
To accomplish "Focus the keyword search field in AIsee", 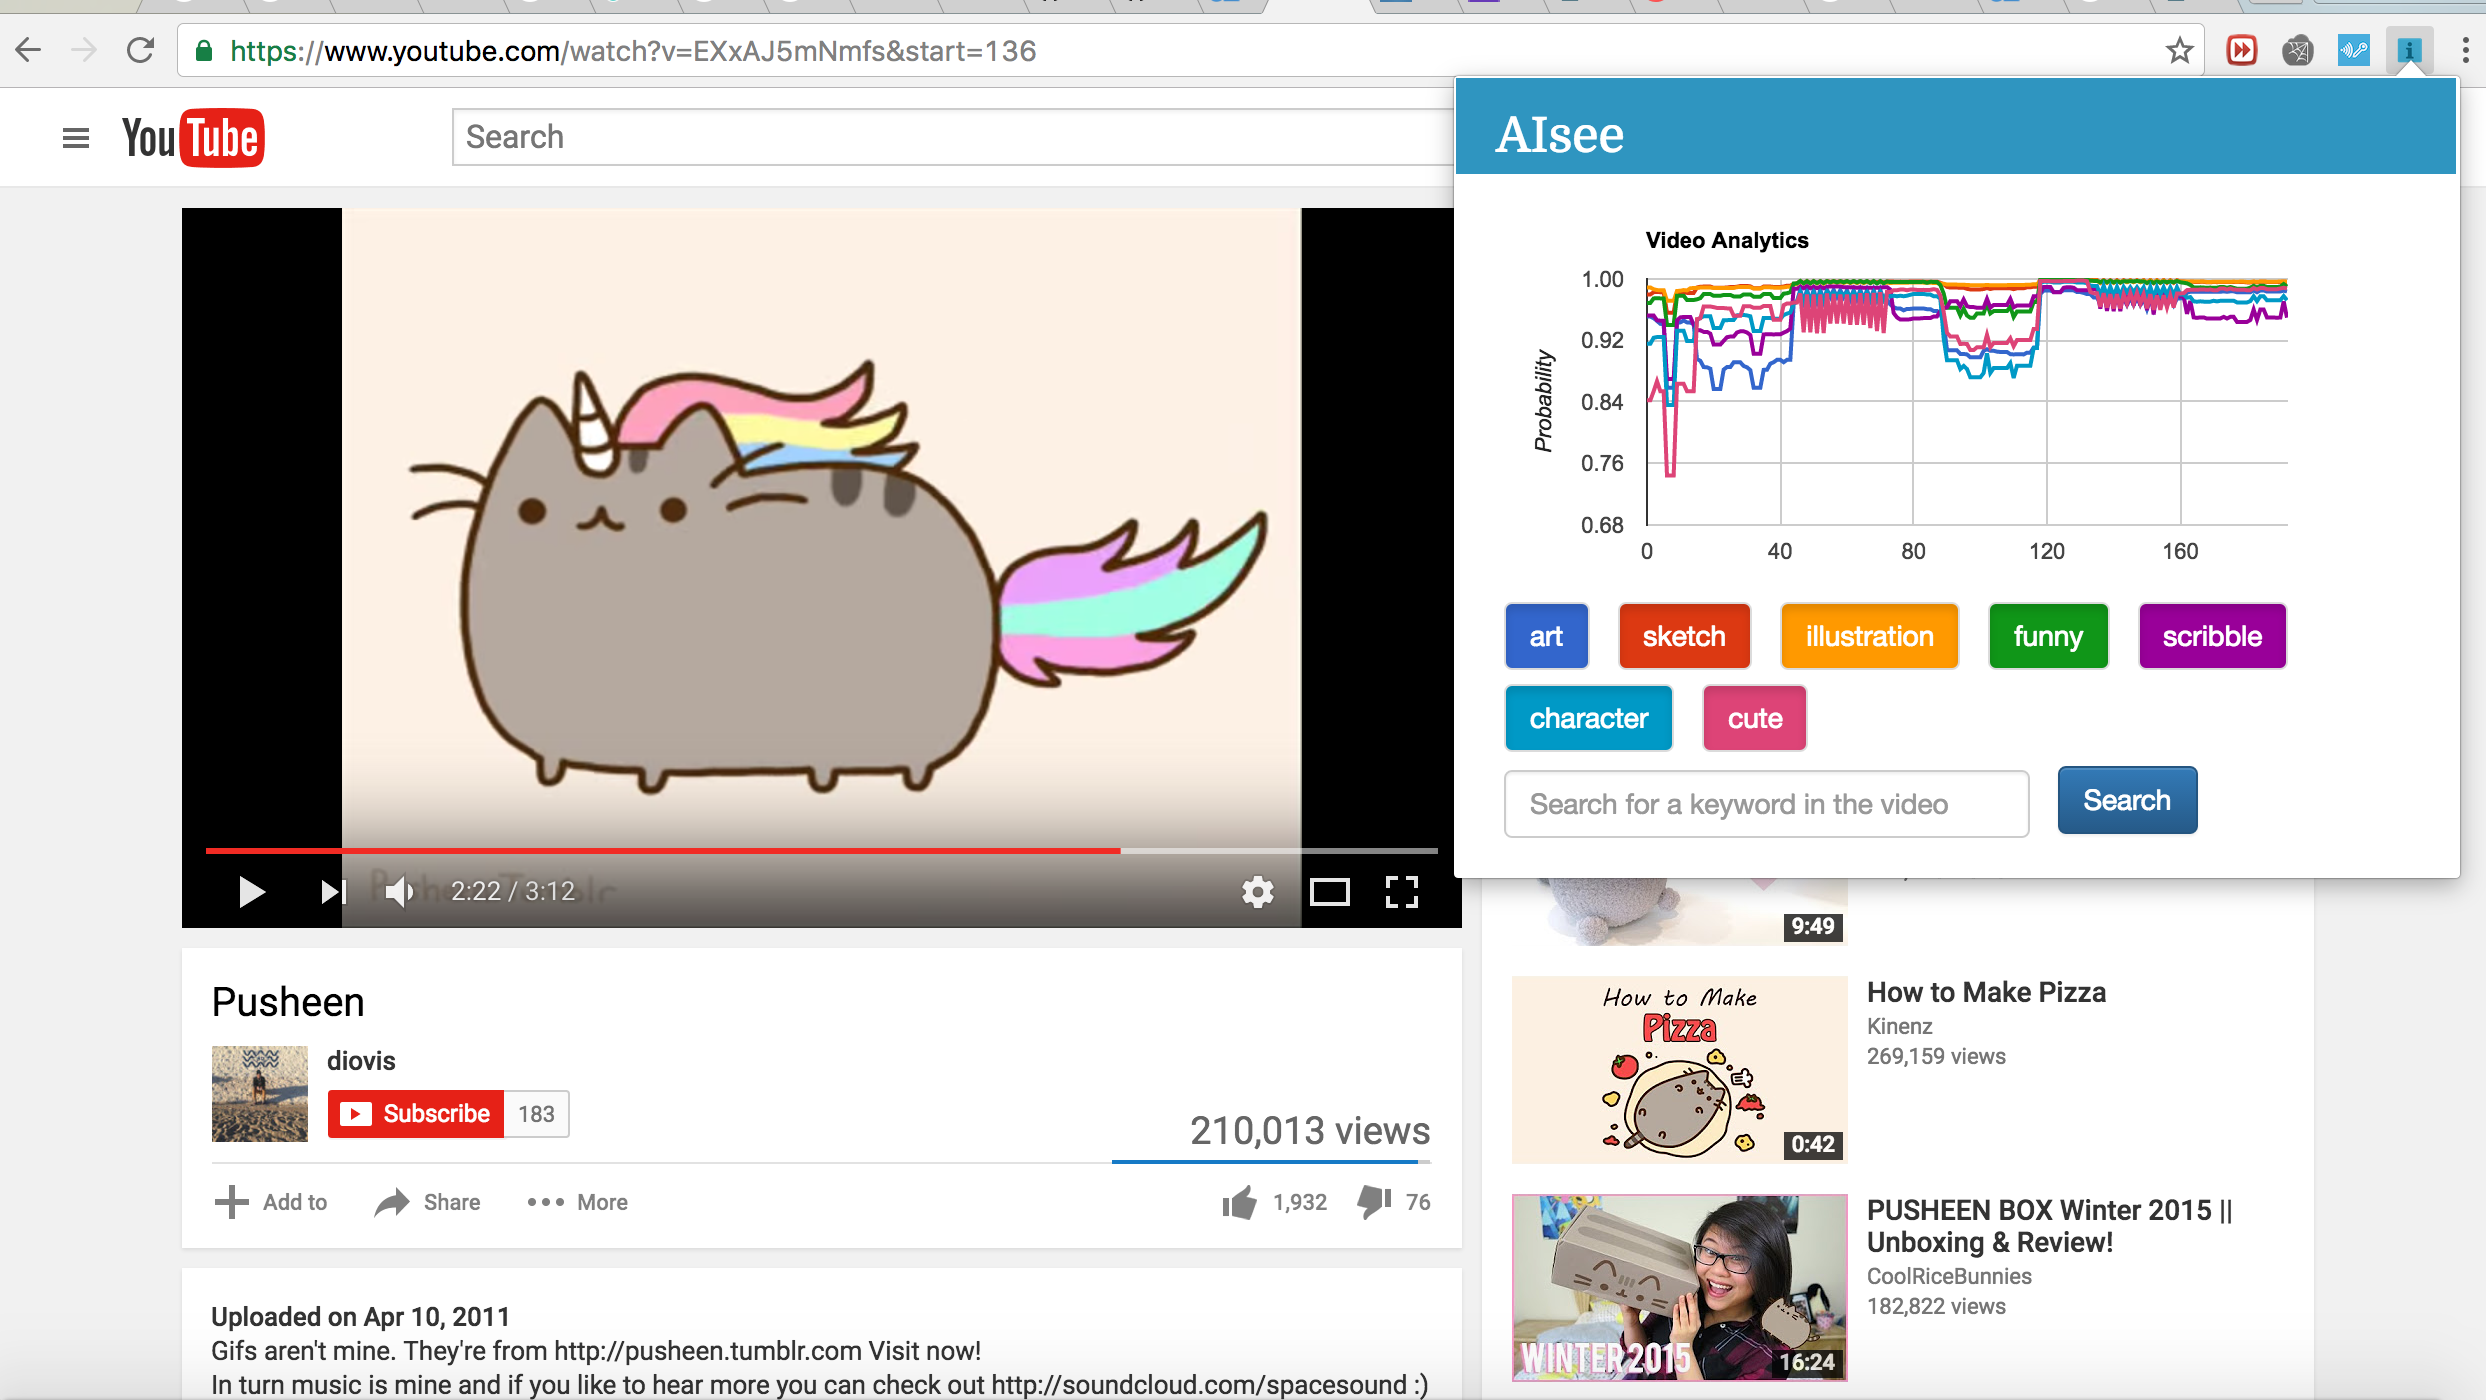I will [1766, 804].
